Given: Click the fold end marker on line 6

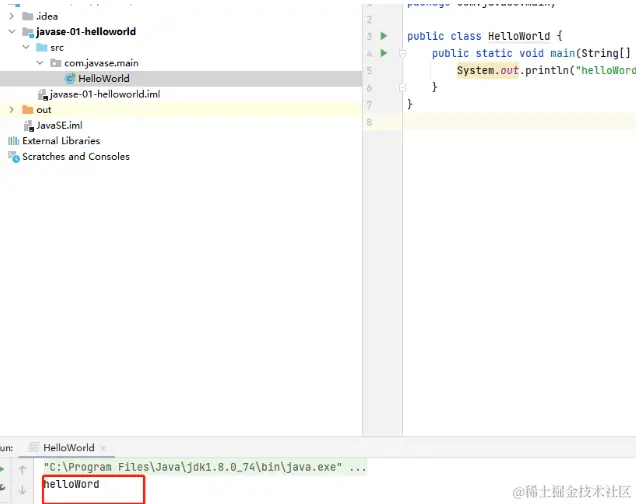Looking at the screenshot, I should click(402, 87).
